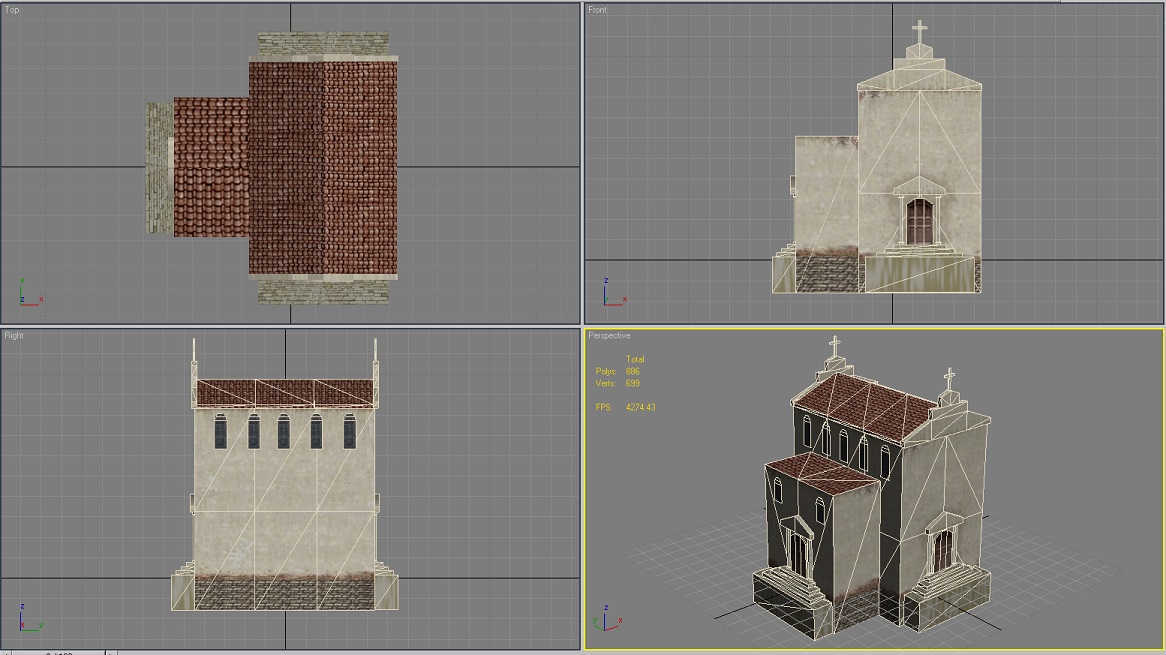Open the Front viewport label menu
This screenshot has width=1166, height=655.
pos(597,10)
